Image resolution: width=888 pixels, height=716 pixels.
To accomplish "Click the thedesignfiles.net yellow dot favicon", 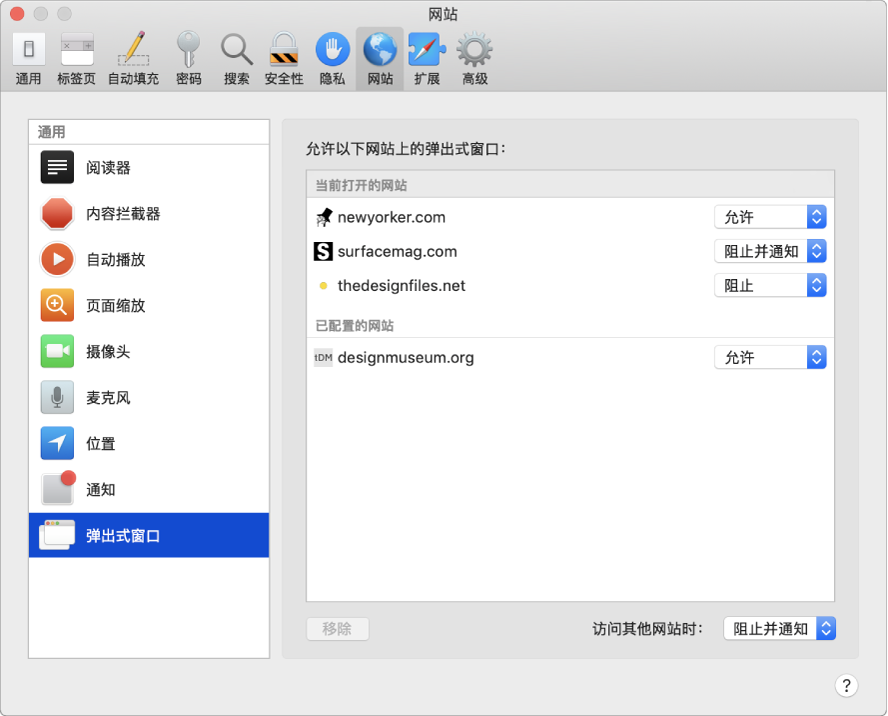I will coord(323,285).
